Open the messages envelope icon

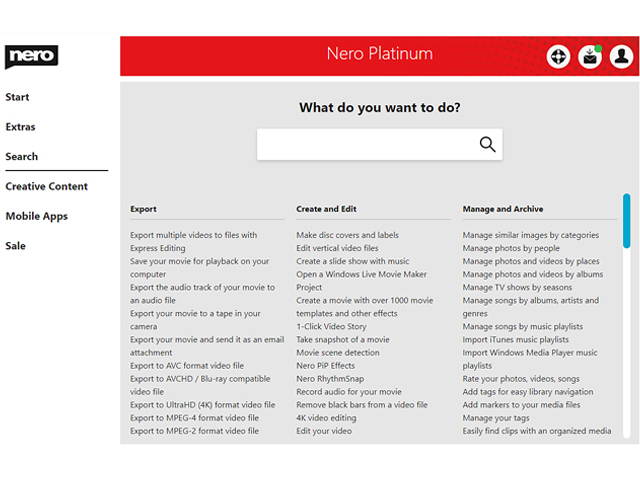[590, 57]
